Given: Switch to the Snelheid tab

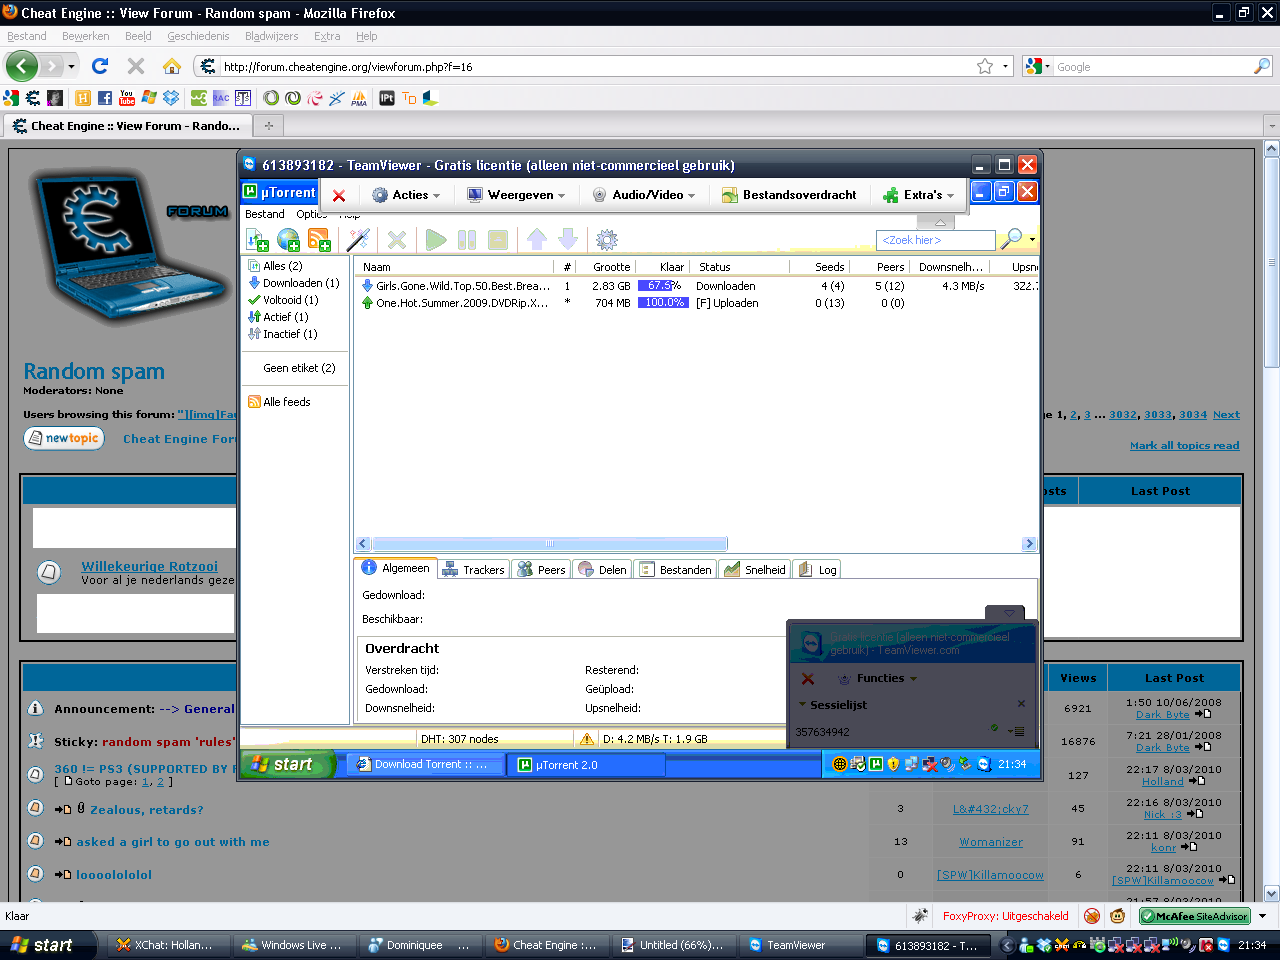Looking at the screenshot, I should [755, 570].
